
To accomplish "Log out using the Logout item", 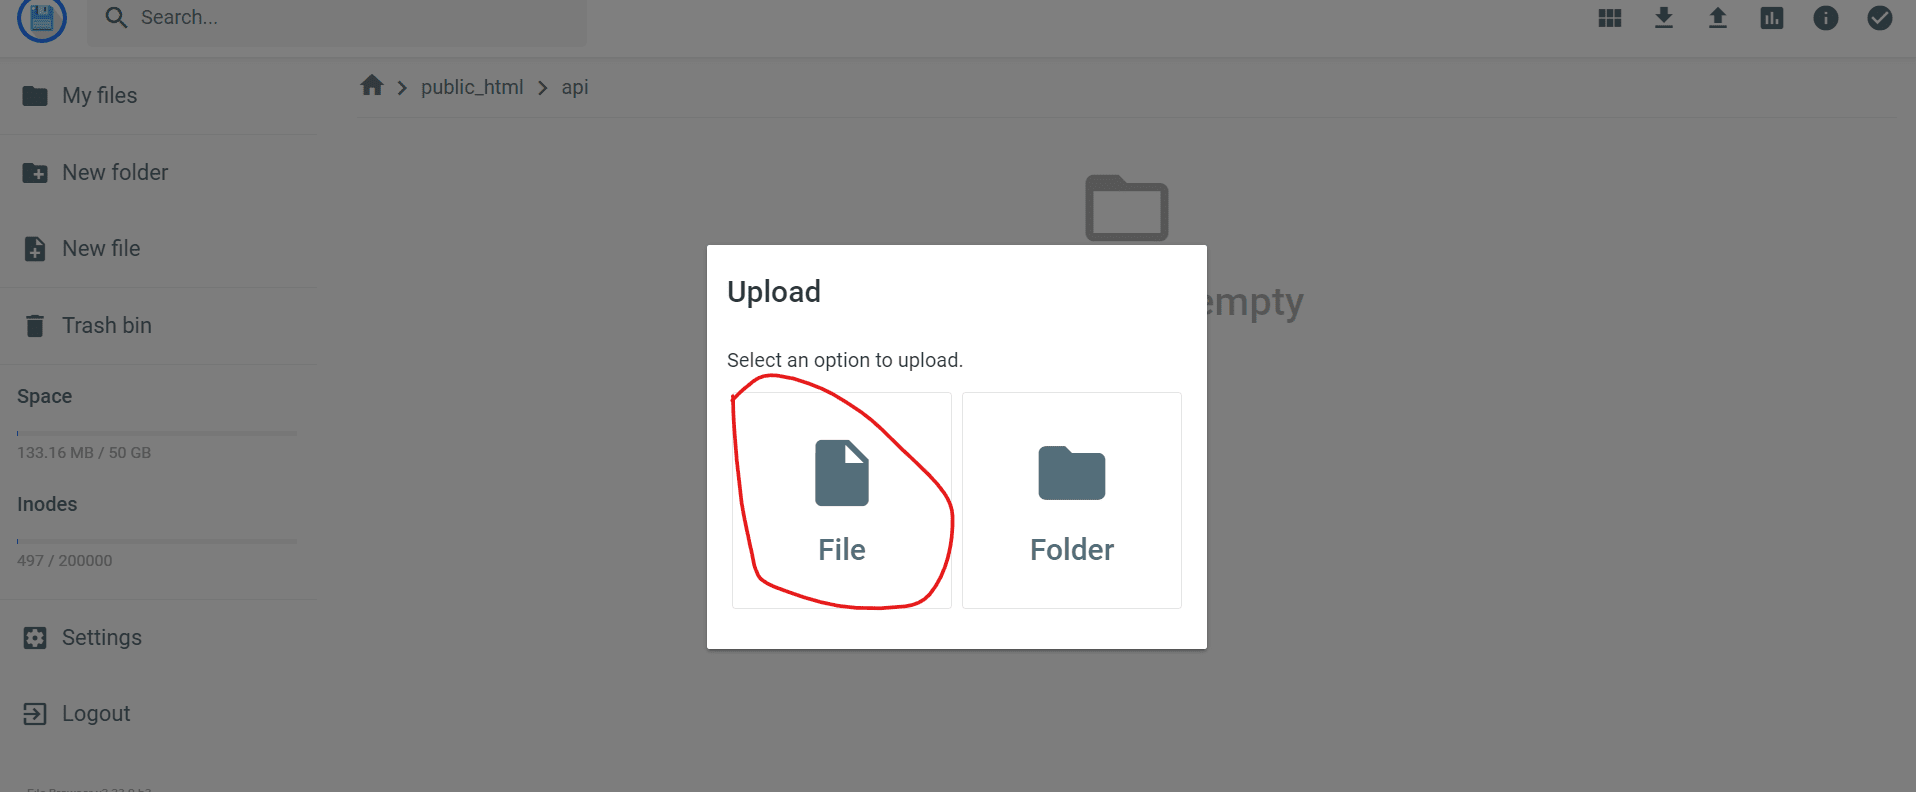I will 159,714.
